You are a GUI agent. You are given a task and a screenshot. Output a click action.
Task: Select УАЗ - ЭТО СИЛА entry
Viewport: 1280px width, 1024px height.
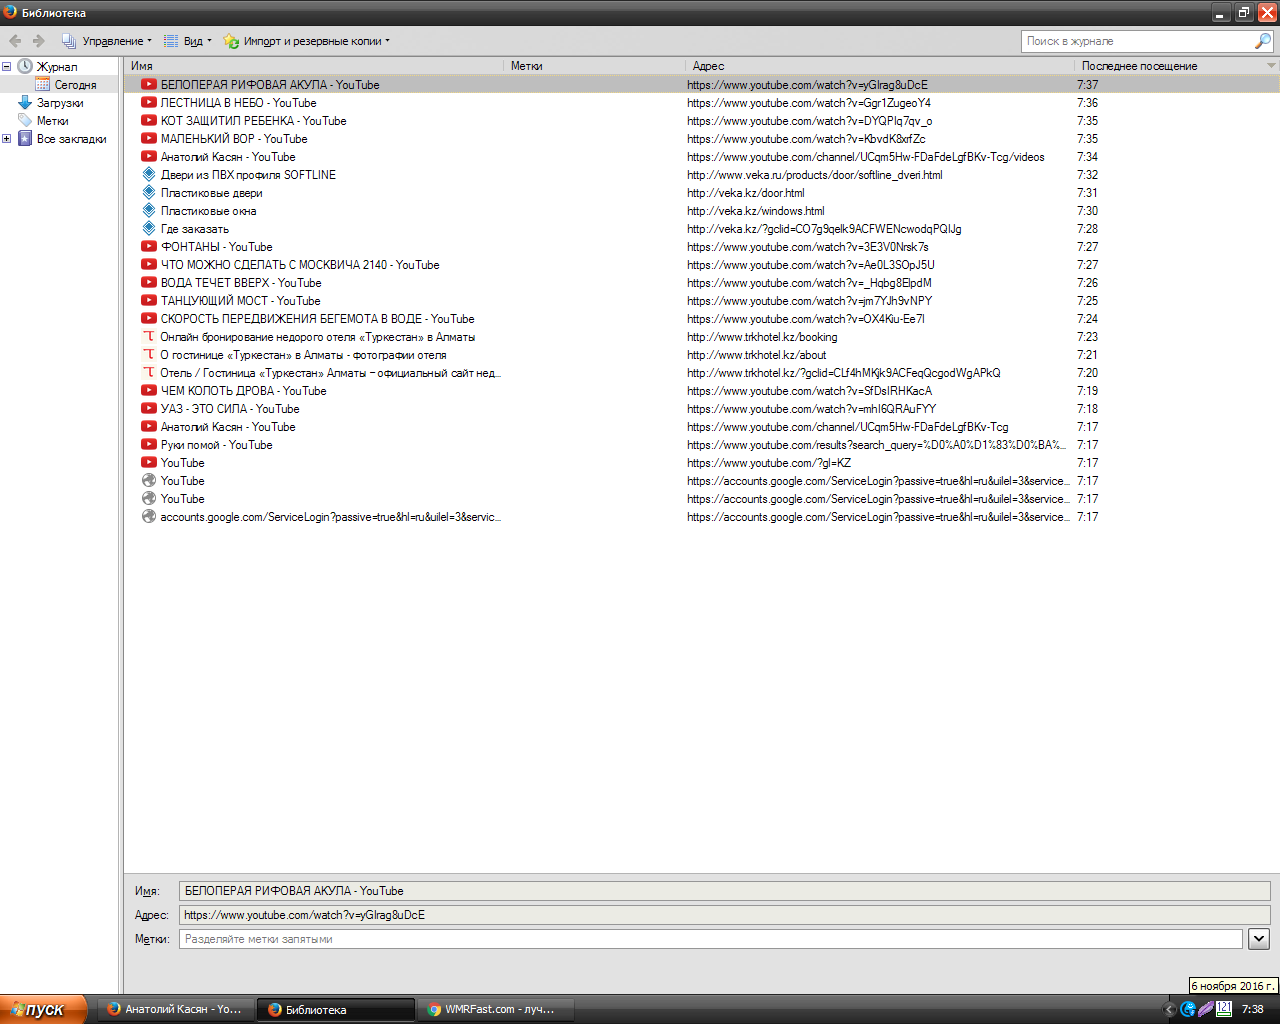(x=230, y=409)
